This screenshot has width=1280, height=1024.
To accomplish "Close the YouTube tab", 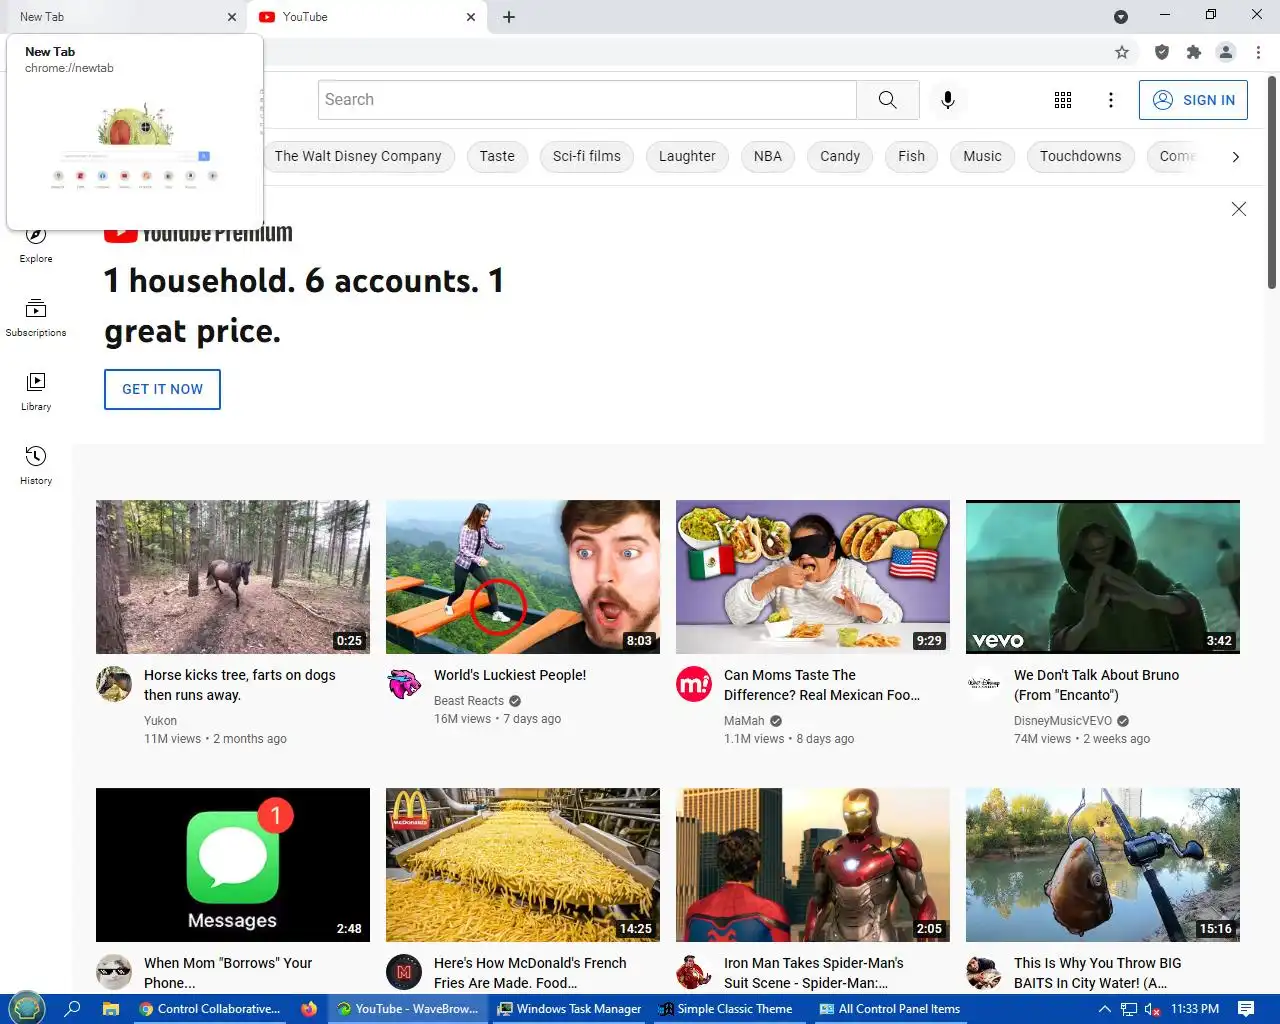I will click(471, 17).
